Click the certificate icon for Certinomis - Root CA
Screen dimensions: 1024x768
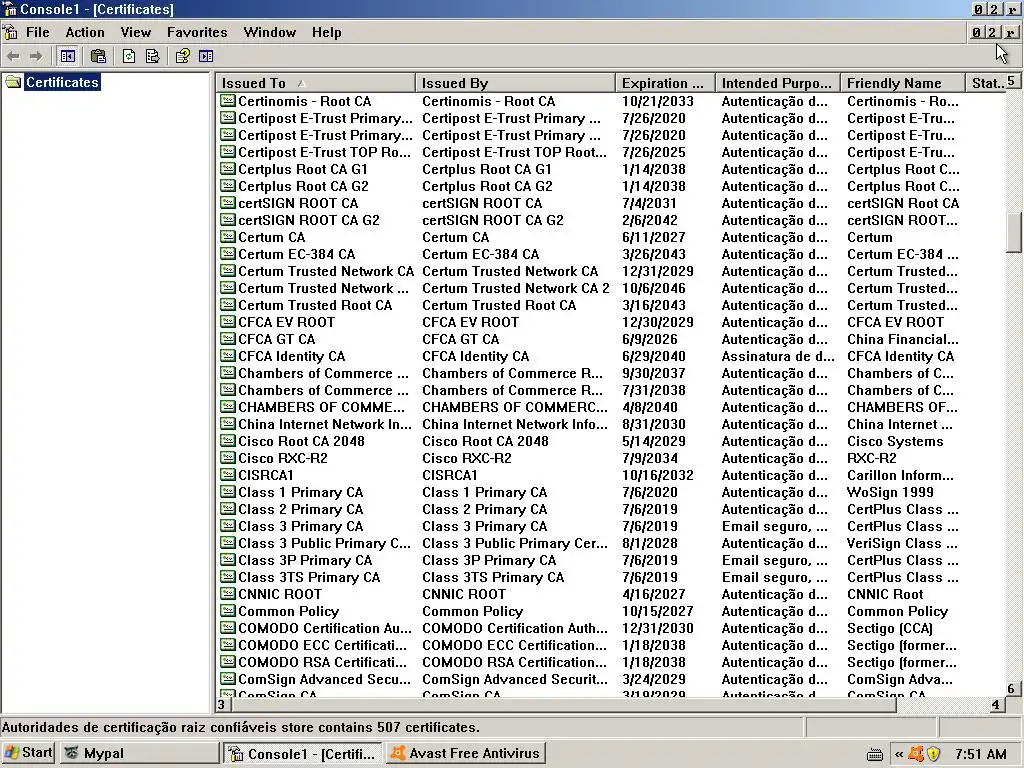point(228,101)
